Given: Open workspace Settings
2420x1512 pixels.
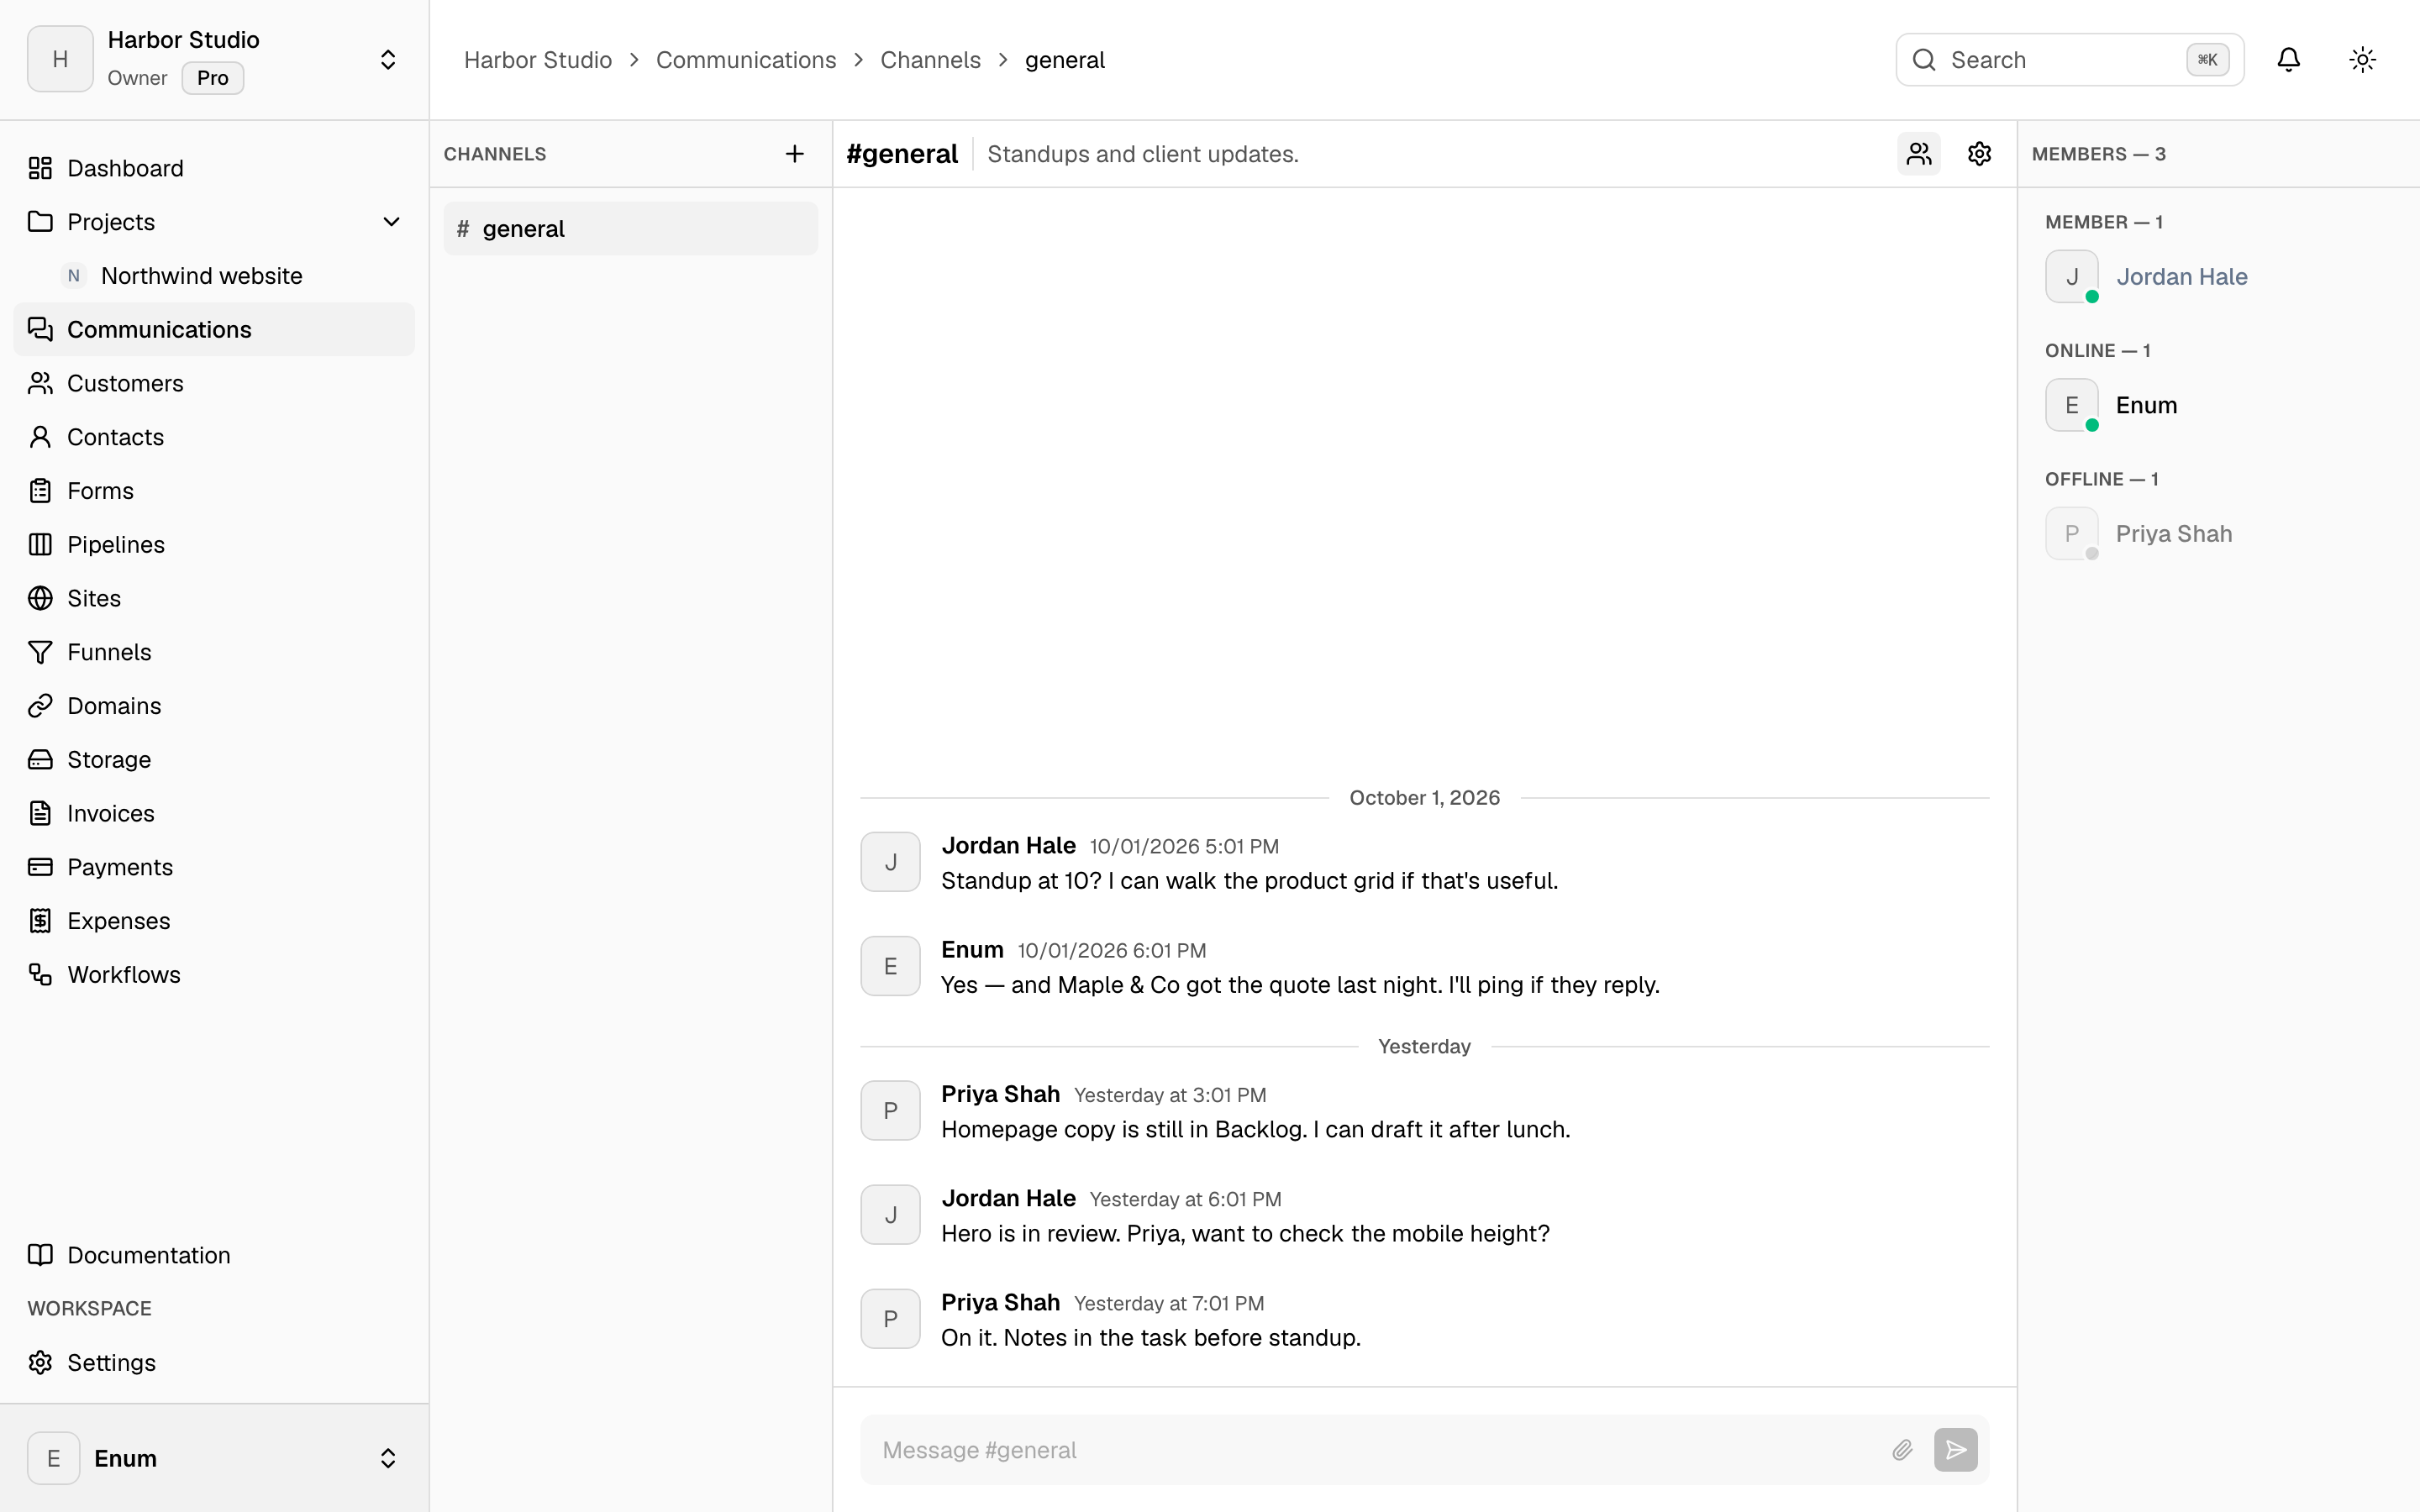Looking at the screenshot, I should pyautogui.click(x=214, y=1363).
